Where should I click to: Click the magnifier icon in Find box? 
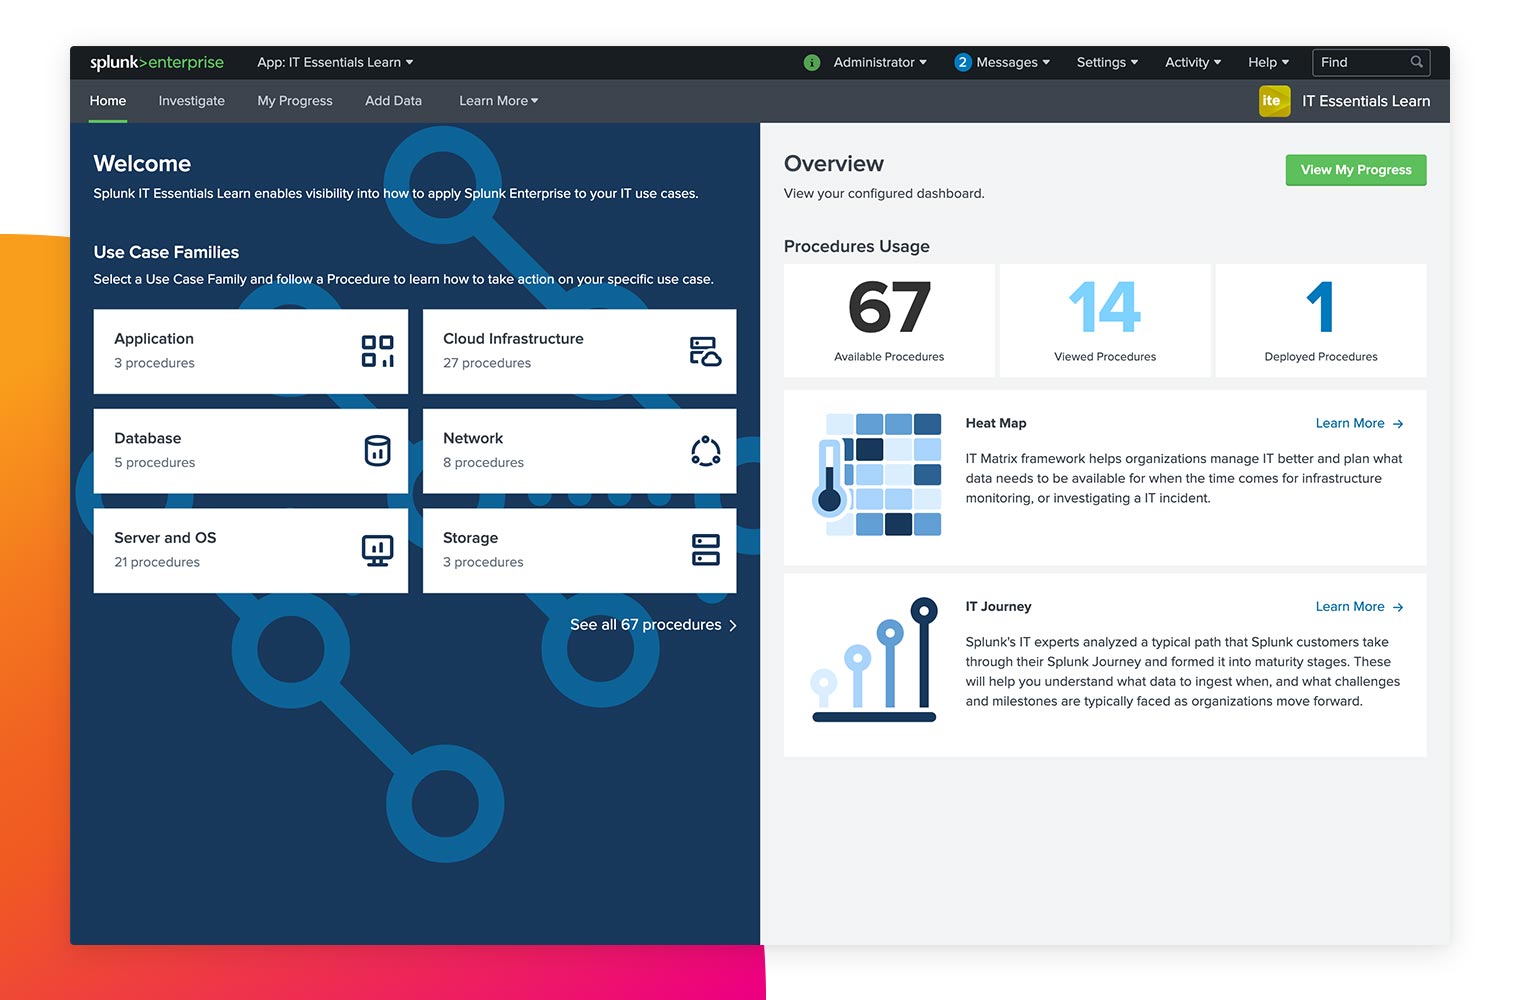[1417, 62]
